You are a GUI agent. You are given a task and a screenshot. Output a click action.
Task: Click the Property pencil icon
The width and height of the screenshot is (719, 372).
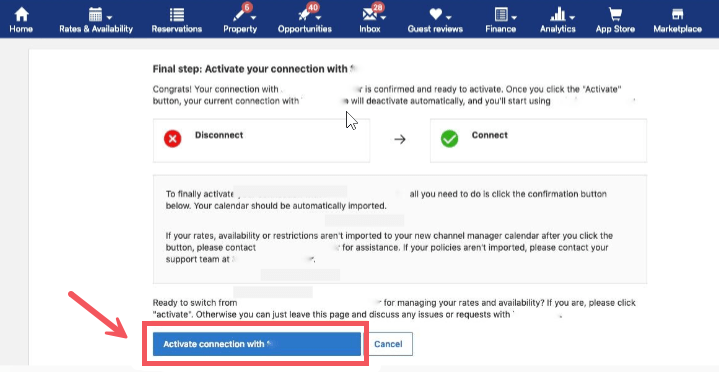click(240, 15)
